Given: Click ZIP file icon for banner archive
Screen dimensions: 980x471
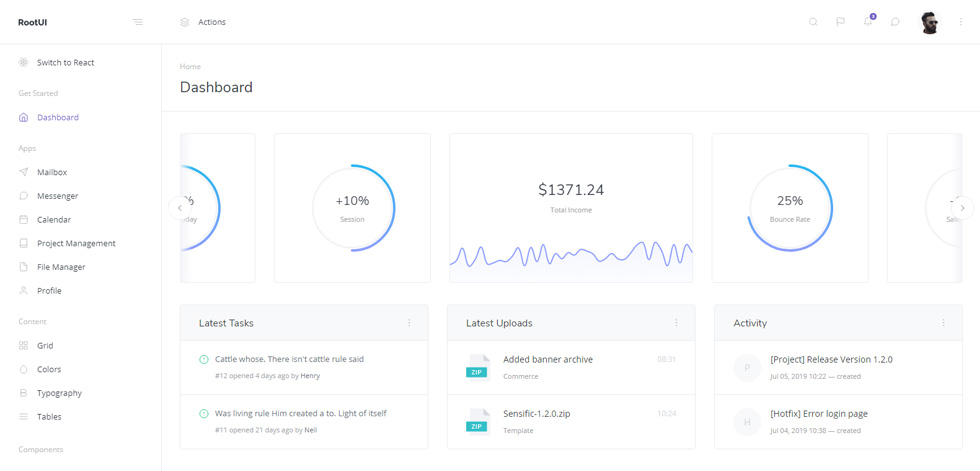Looking at the screenshot, I should [478, 367].
